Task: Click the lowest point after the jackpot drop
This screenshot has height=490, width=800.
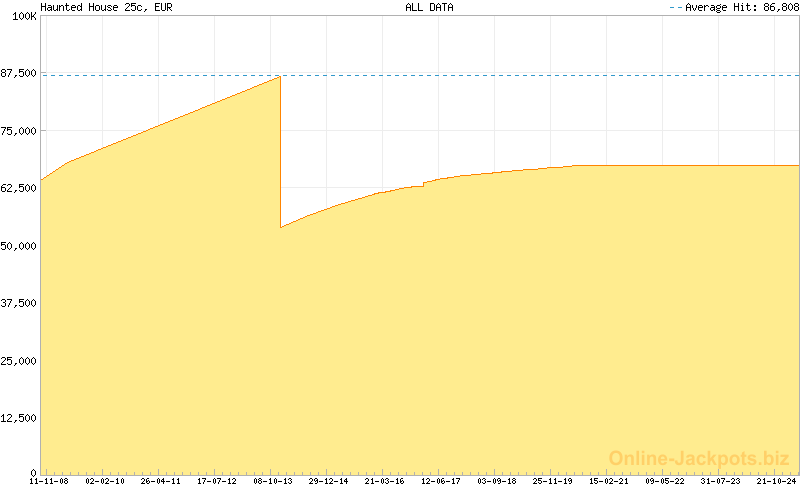Action: 281,227
